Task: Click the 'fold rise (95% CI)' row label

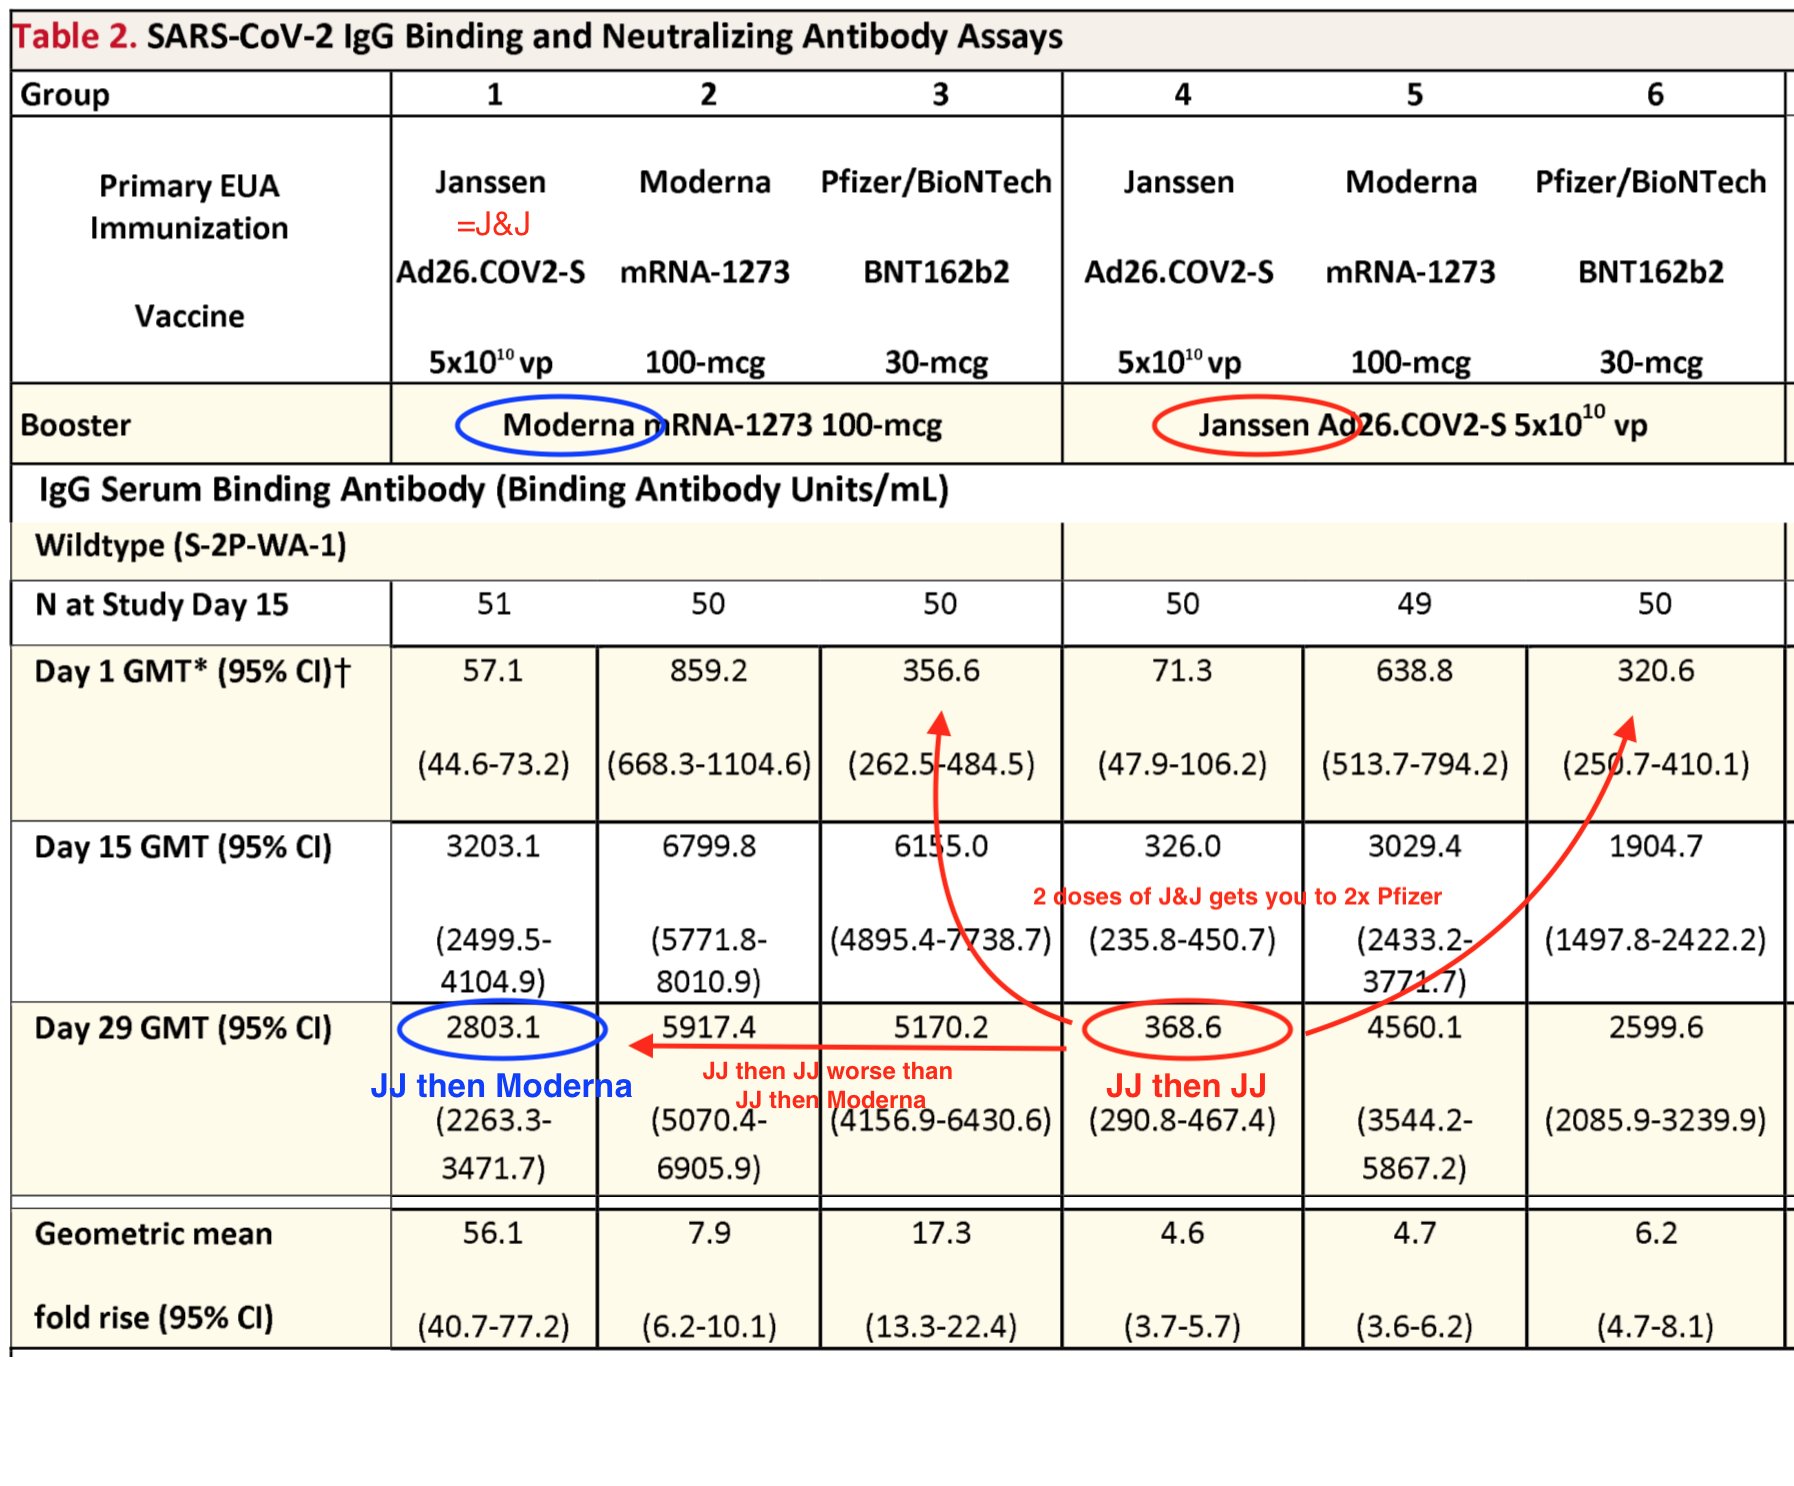Action: tap(153, 1318)
